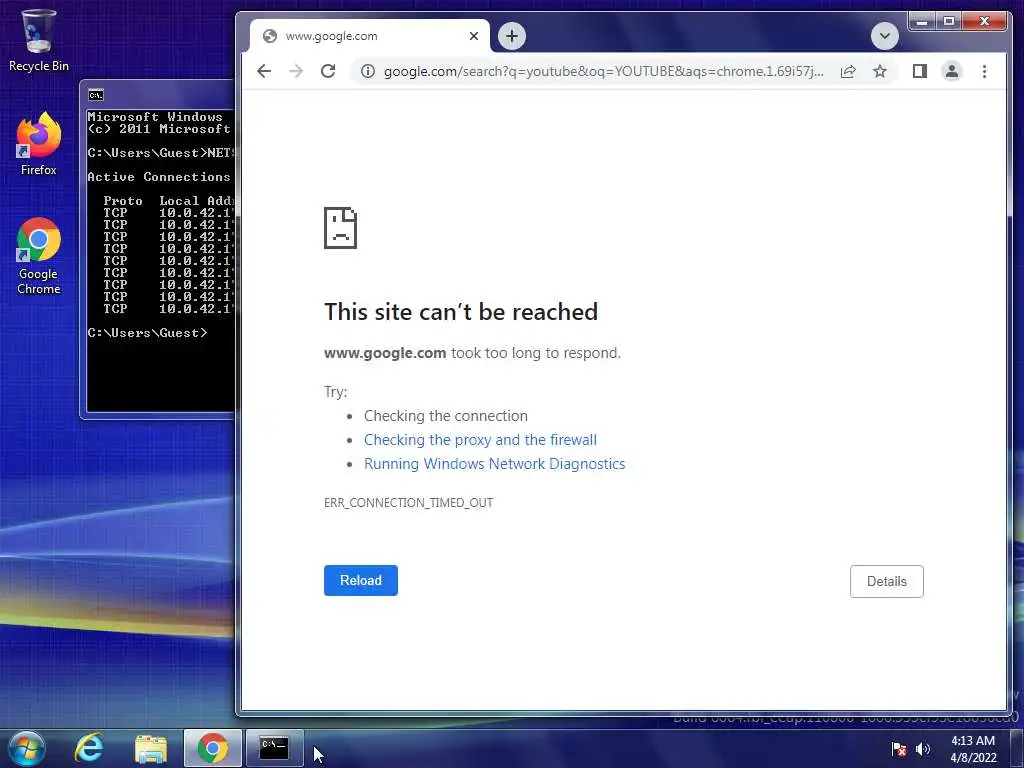Screen dimensions: 1024x768
Task: Click 'Proto' column header in Command Prompt
Action: [123, 201]
